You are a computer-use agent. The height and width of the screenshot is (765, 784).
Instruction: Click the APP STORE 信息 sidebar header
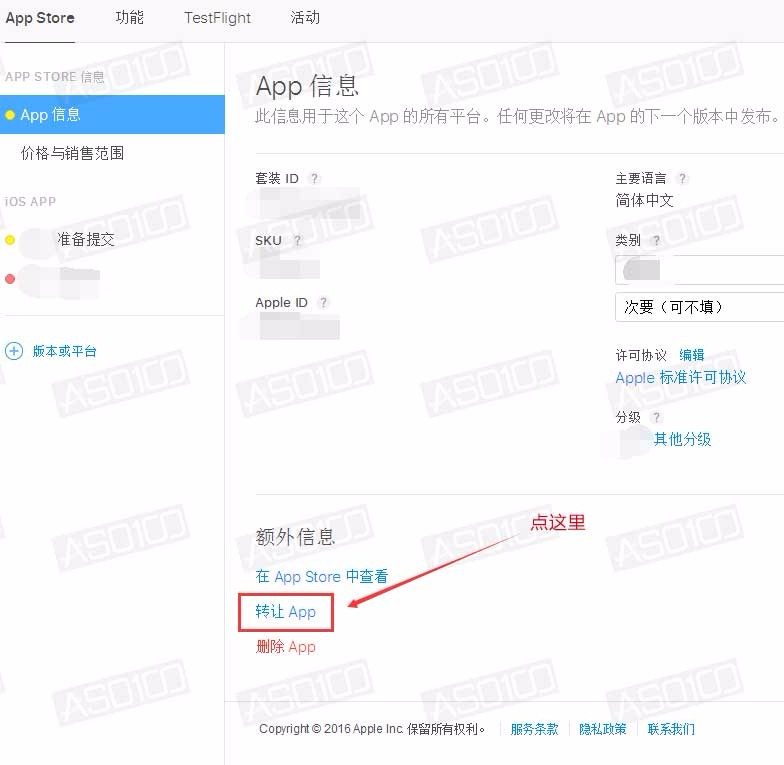pos(54,76)
